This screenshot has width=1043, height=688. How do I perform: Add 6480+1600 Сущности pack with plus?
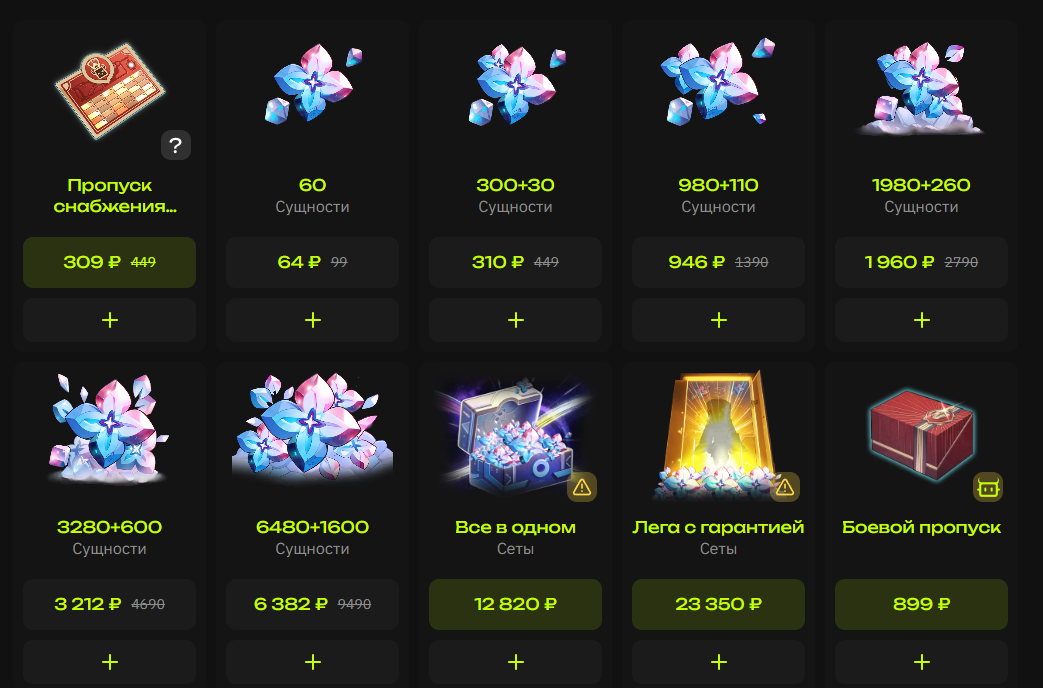click(x=312, y=662)
